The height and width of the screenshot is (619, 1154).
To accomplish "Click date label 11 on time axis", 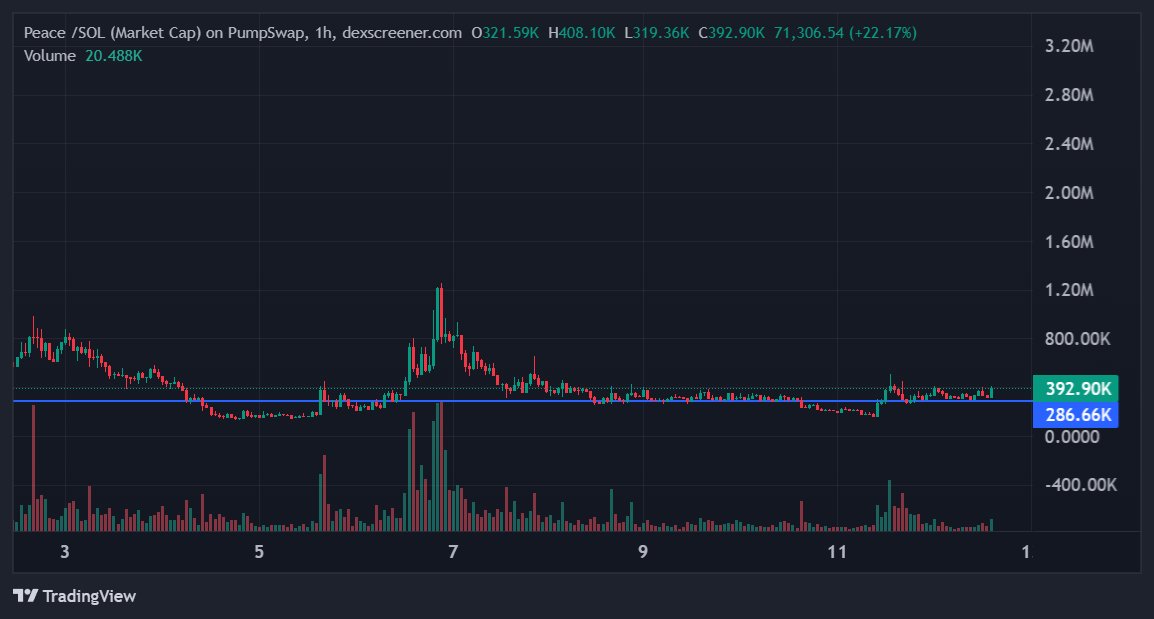I will tap(837, 552).
